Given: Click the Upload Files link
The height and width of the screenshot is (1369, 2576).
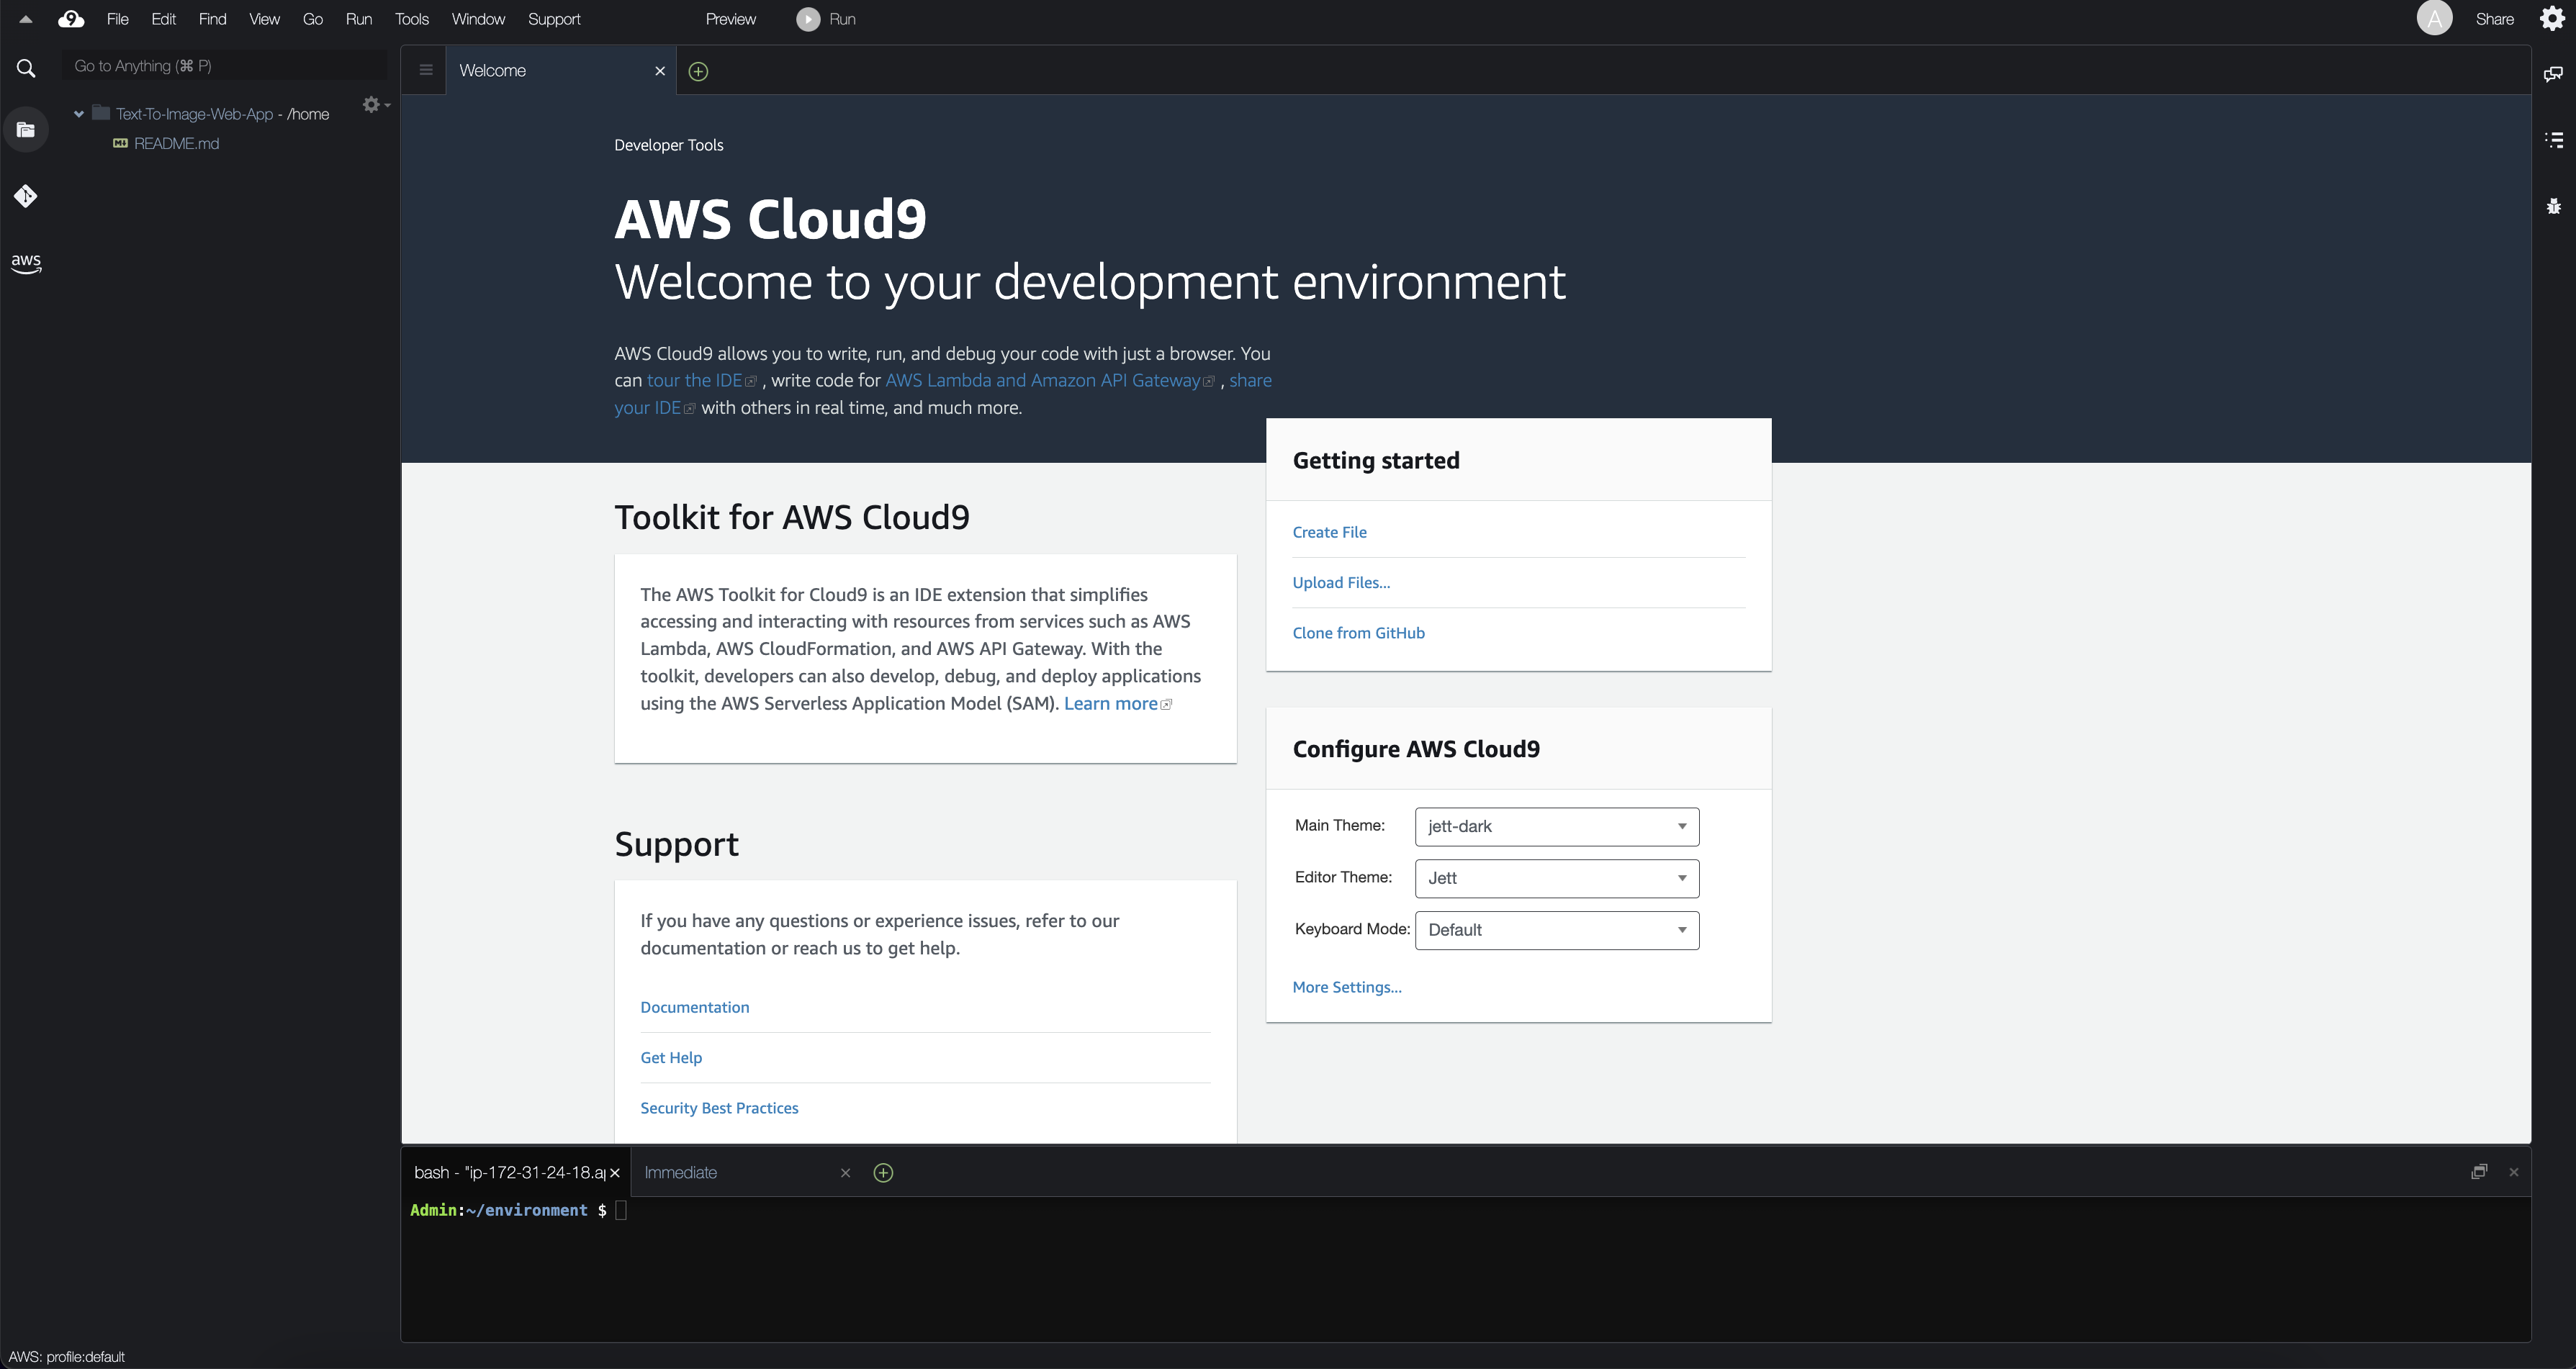Looking at the screenshot, I should tap(1341, 582).
